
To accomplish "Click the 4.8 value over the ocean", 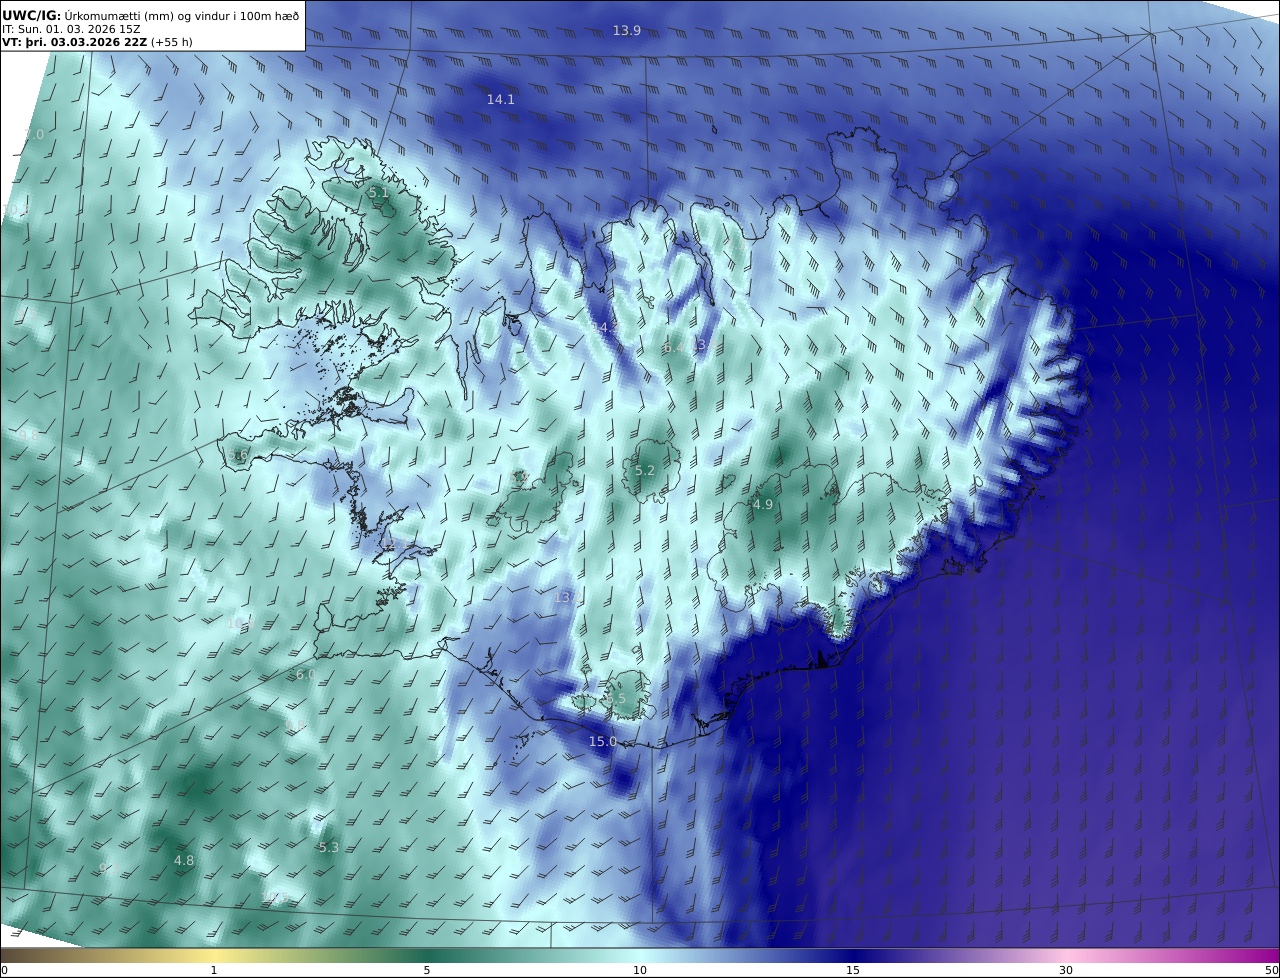I will (x=184, y=860).
